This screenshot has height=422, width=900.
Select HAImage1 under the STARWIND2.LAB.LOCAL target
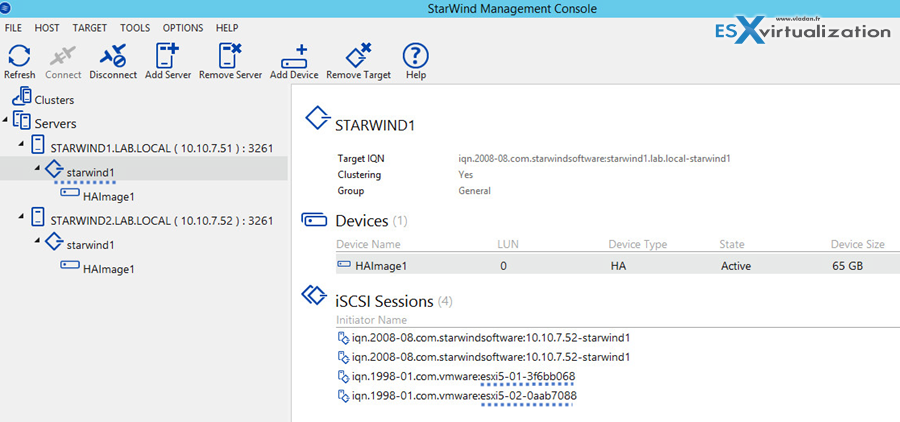click(x=109, y=269)
